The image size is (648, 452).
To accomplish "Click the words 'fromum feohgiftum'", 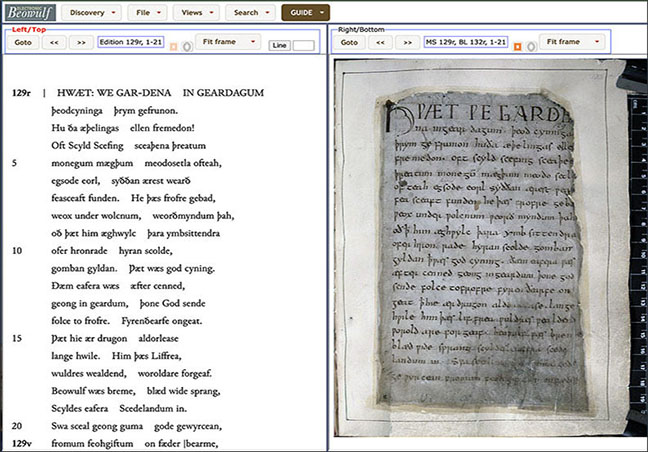I will [x=92, y=444].
